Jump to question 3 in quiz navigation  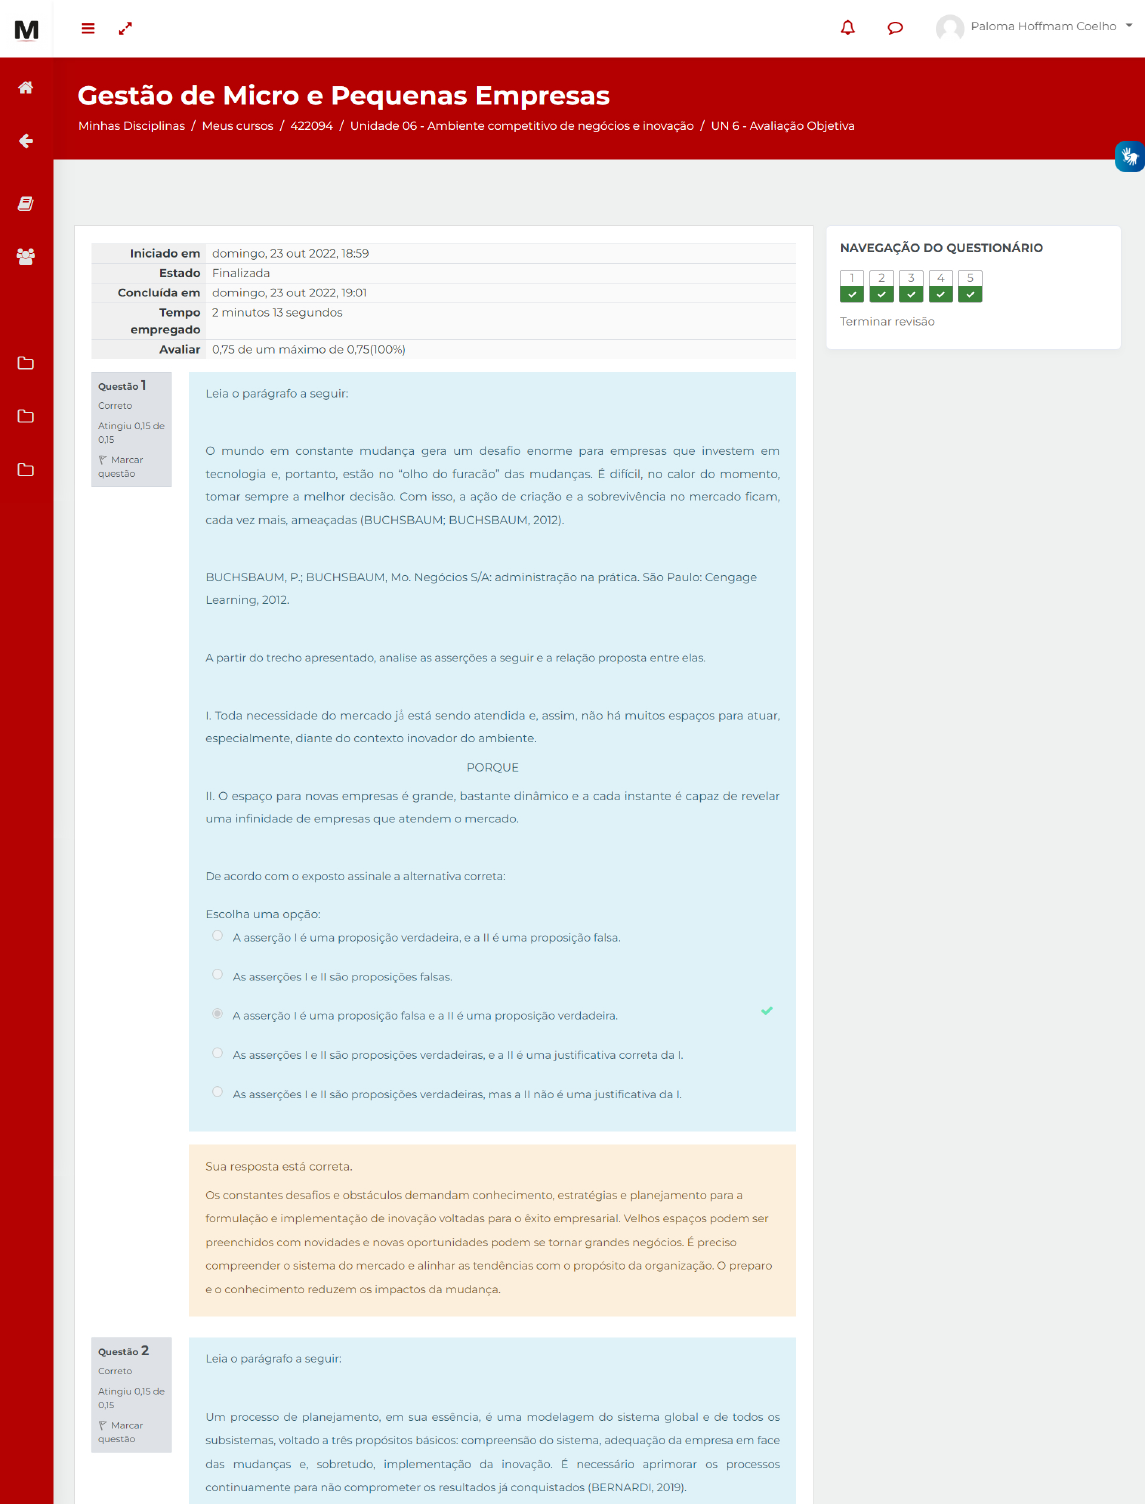pos(911,285)
